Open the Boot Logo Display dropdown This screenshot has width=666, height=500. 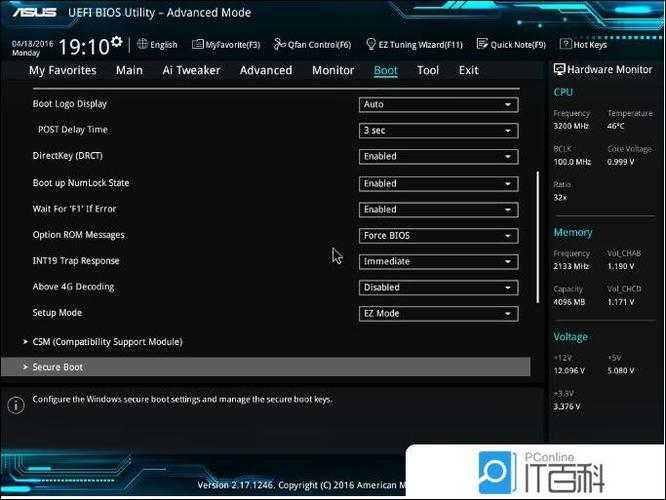[438, 105]
